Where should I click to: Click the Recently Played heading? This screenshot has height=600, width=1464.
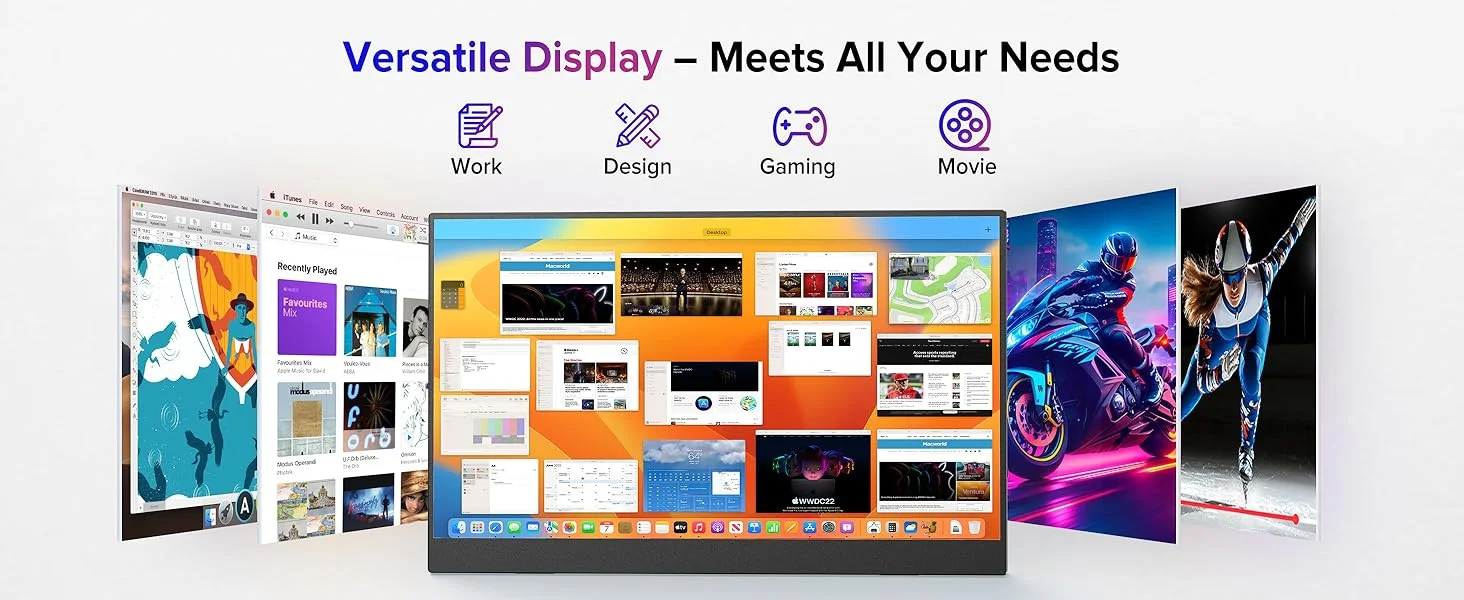307,269
